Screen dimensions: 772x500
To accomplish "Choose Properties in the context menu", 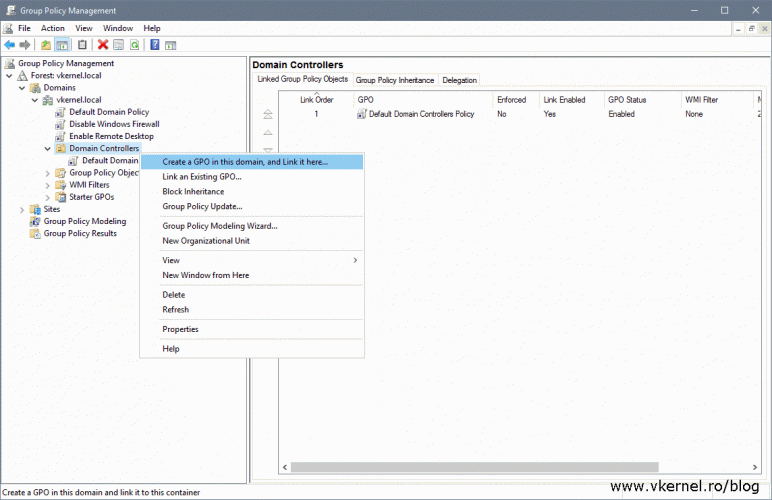I will (252, 329).
